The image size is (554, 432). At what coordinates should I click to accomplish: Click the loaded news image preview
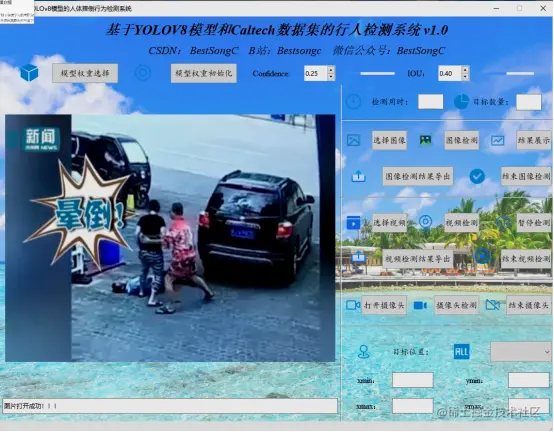tap(170, 238)
